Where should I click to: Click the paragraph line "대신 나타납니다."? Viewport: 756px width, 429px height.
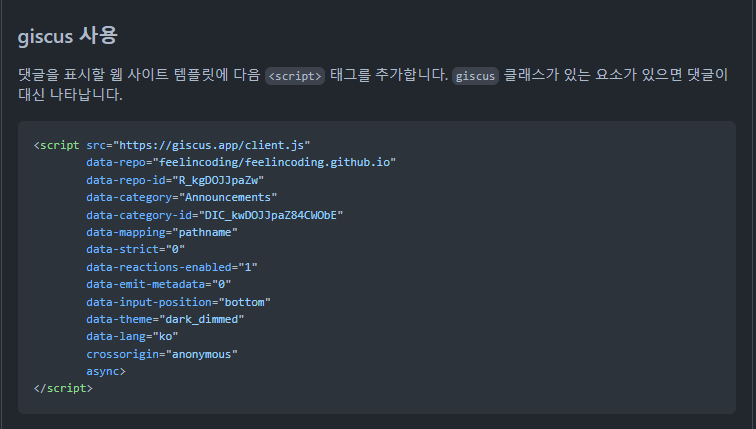[70, 94]
